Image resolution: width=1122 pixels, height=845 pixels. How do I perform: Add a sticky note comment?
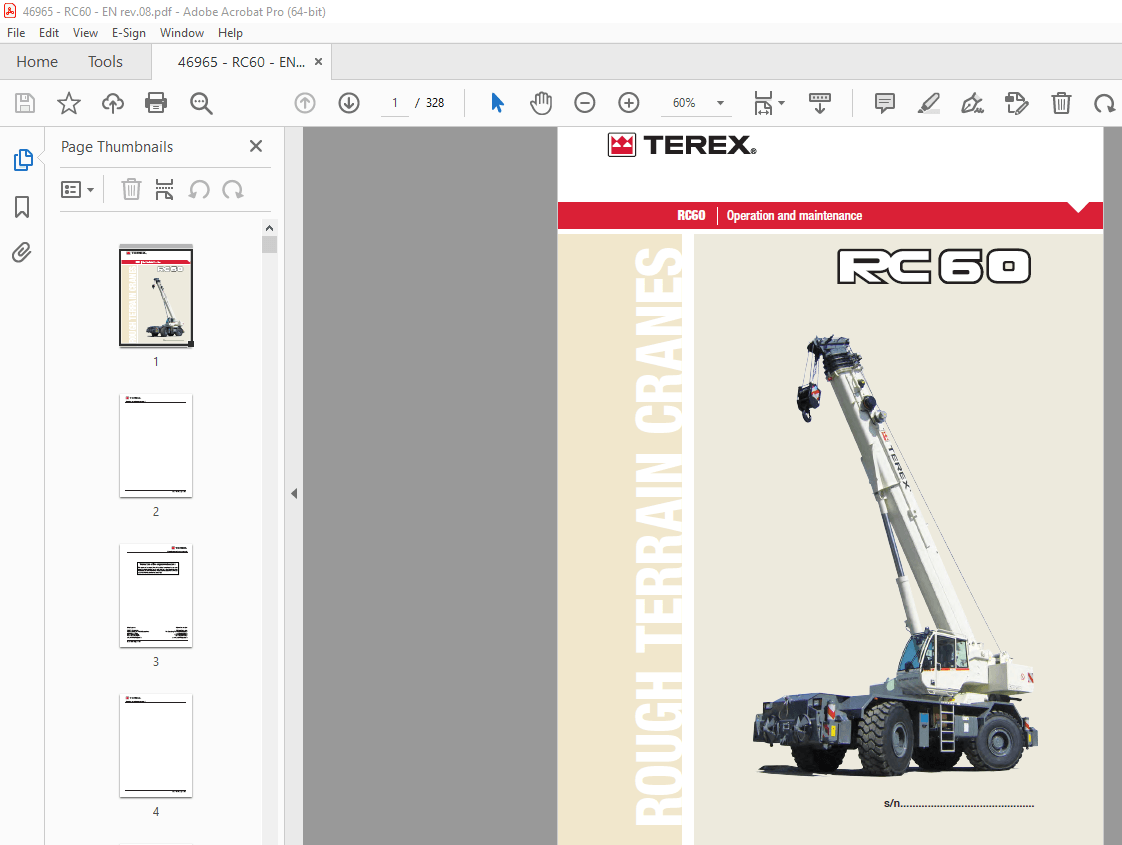884,103
